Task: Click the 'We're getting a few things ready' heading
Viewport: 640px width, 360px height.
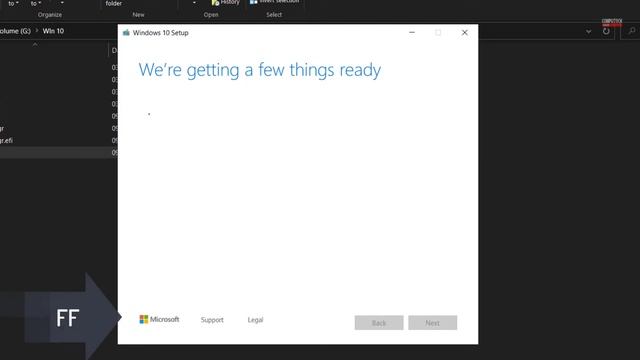Action: 260,70
